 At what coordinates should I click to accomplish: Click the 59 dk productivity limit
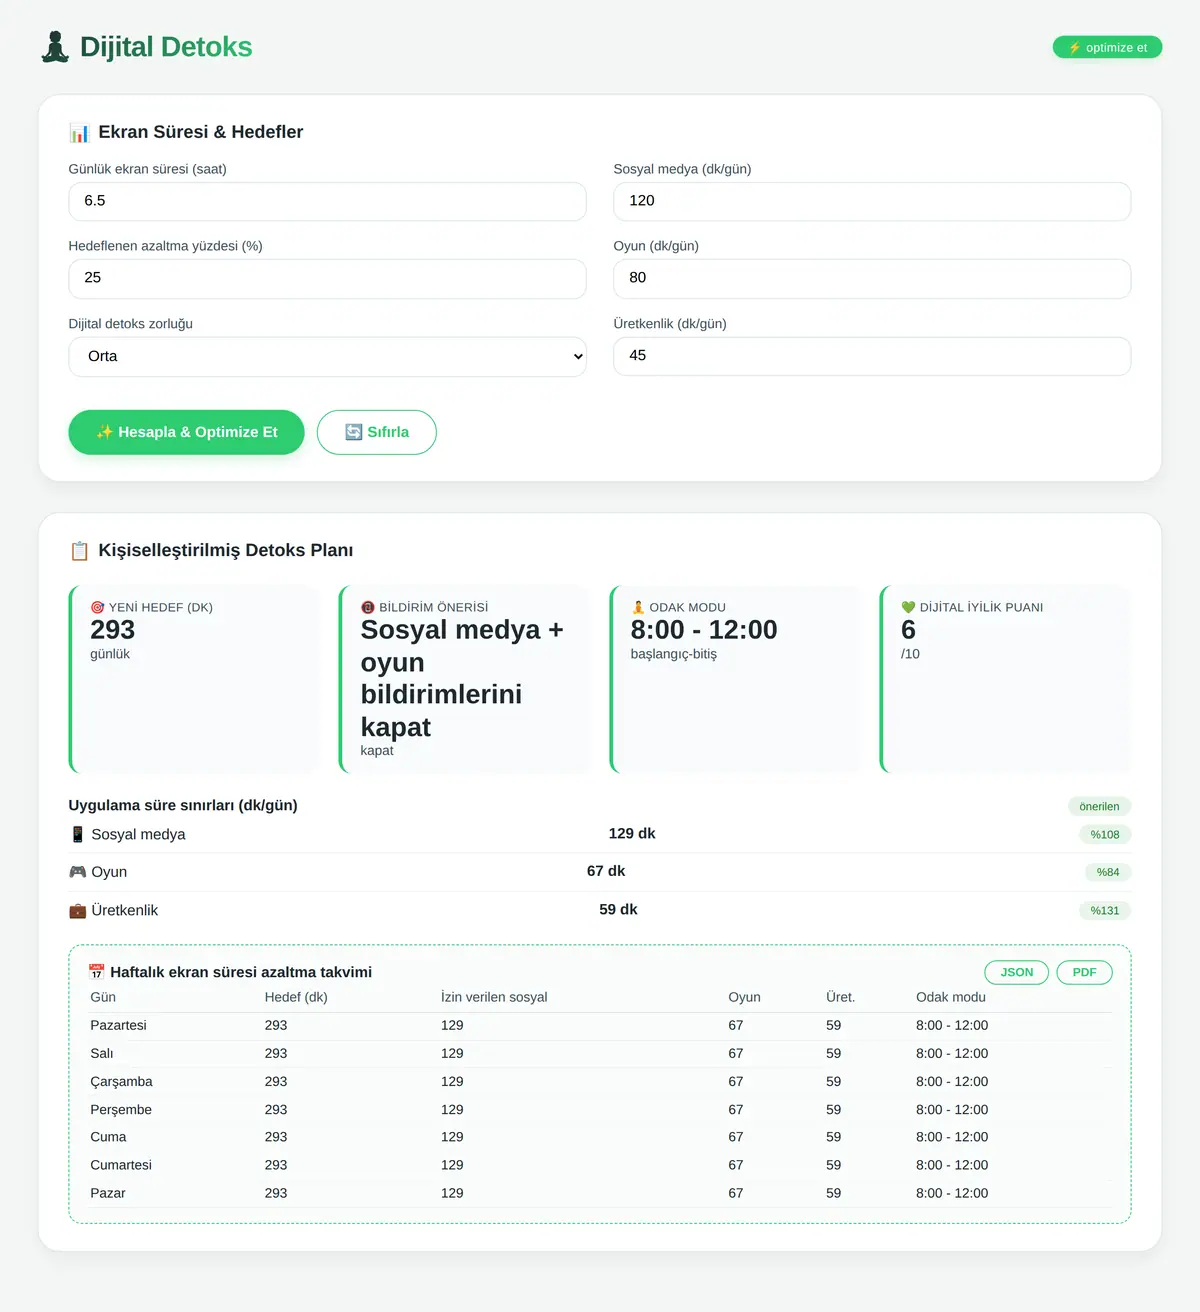pyautogui.click(x=618, y=909)
